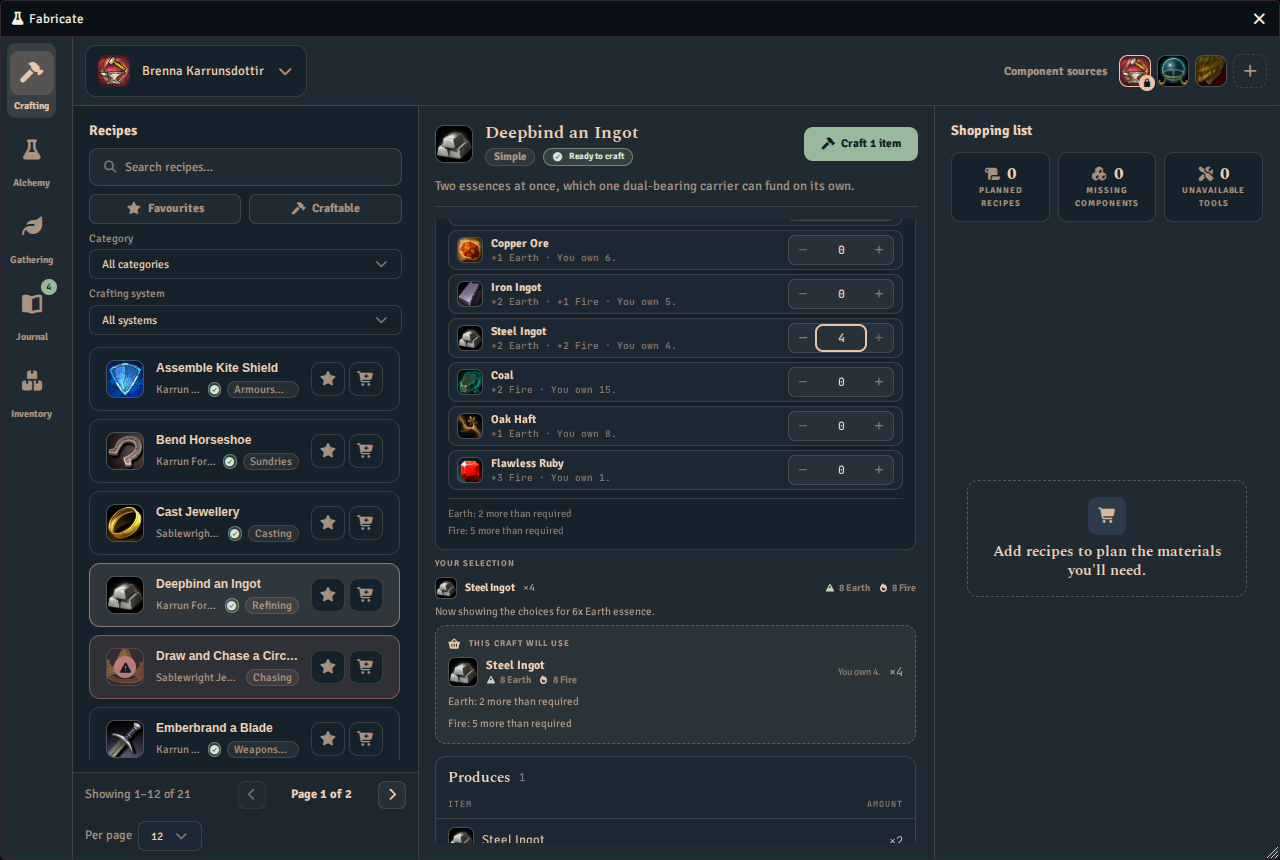Select the third component source avatar
The width and height of the screenshot is (1280, 860).
pos(1211,71)
